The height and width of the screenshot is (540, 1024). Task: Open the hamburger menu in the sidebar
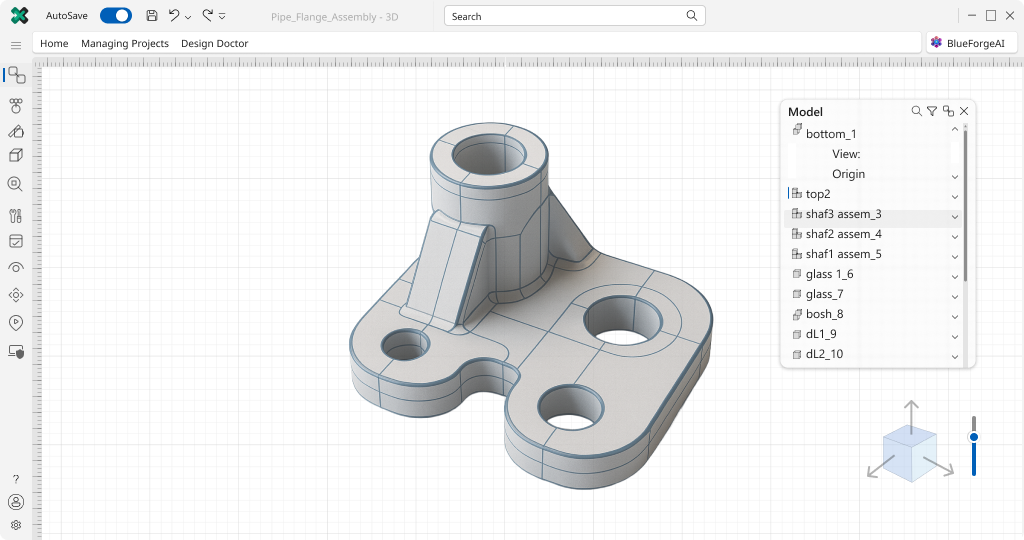16,45
